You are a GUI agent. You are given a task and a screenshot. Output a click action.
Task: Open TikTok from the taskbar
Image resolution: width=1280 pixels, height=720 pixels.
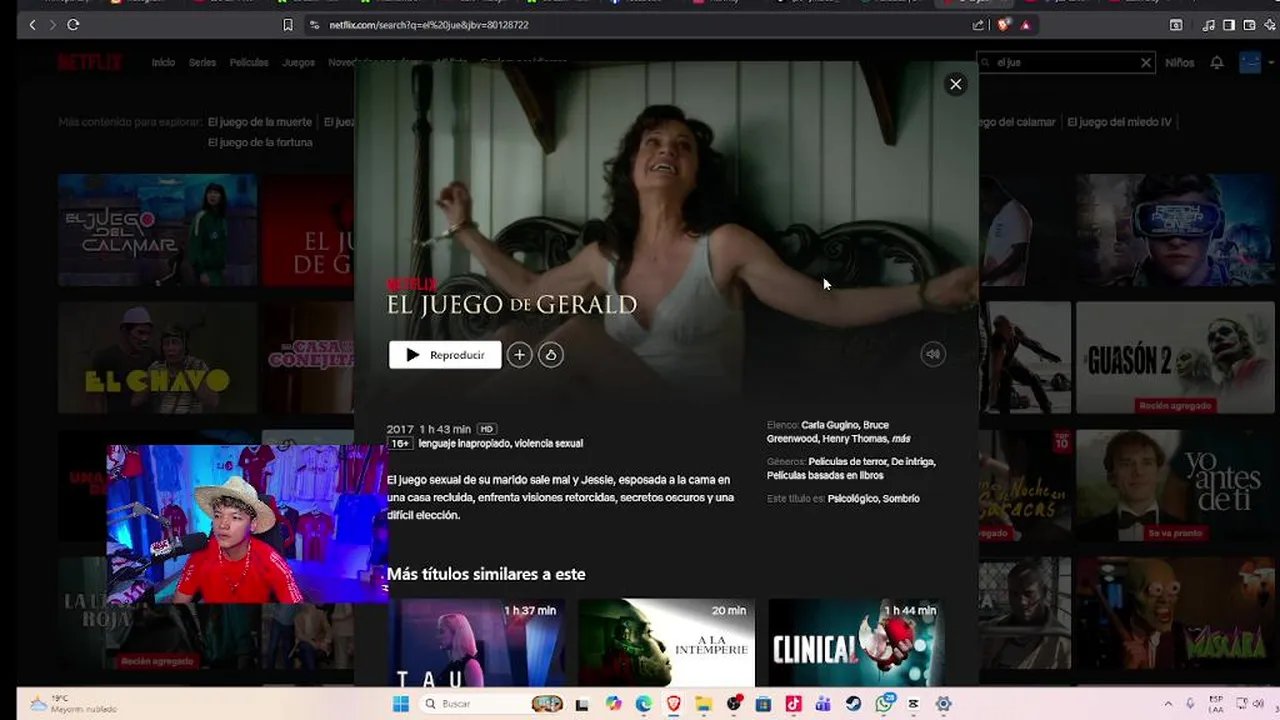click(x=793, y=704)
